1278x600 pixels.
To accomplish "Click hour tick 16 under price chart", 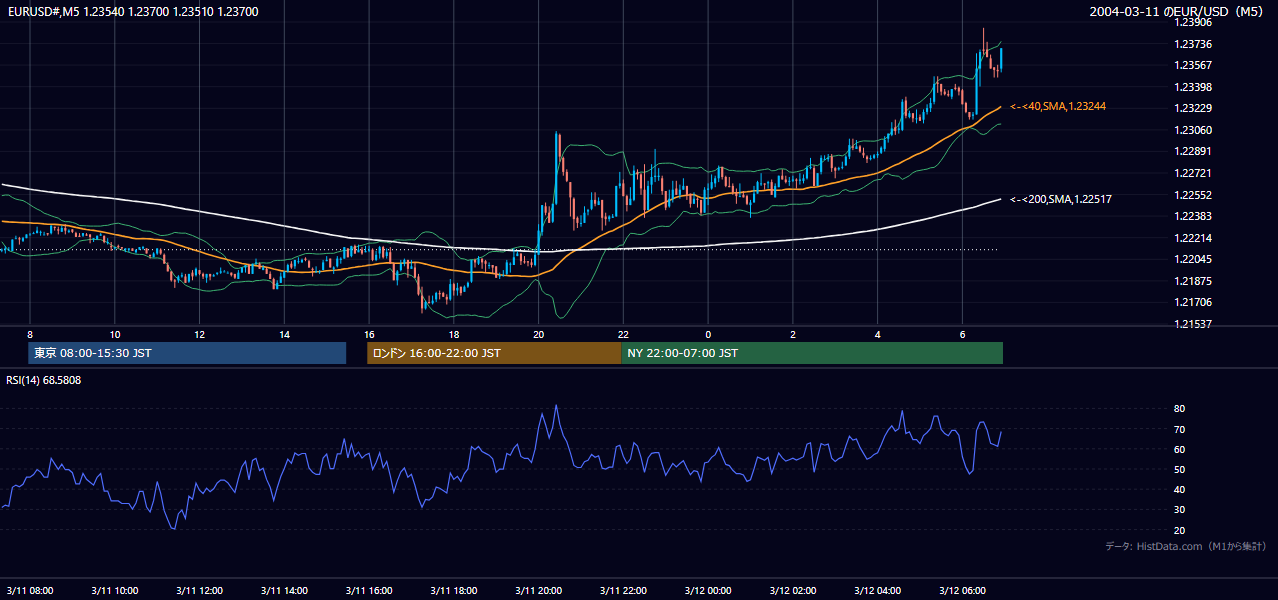I will [369, 334].
